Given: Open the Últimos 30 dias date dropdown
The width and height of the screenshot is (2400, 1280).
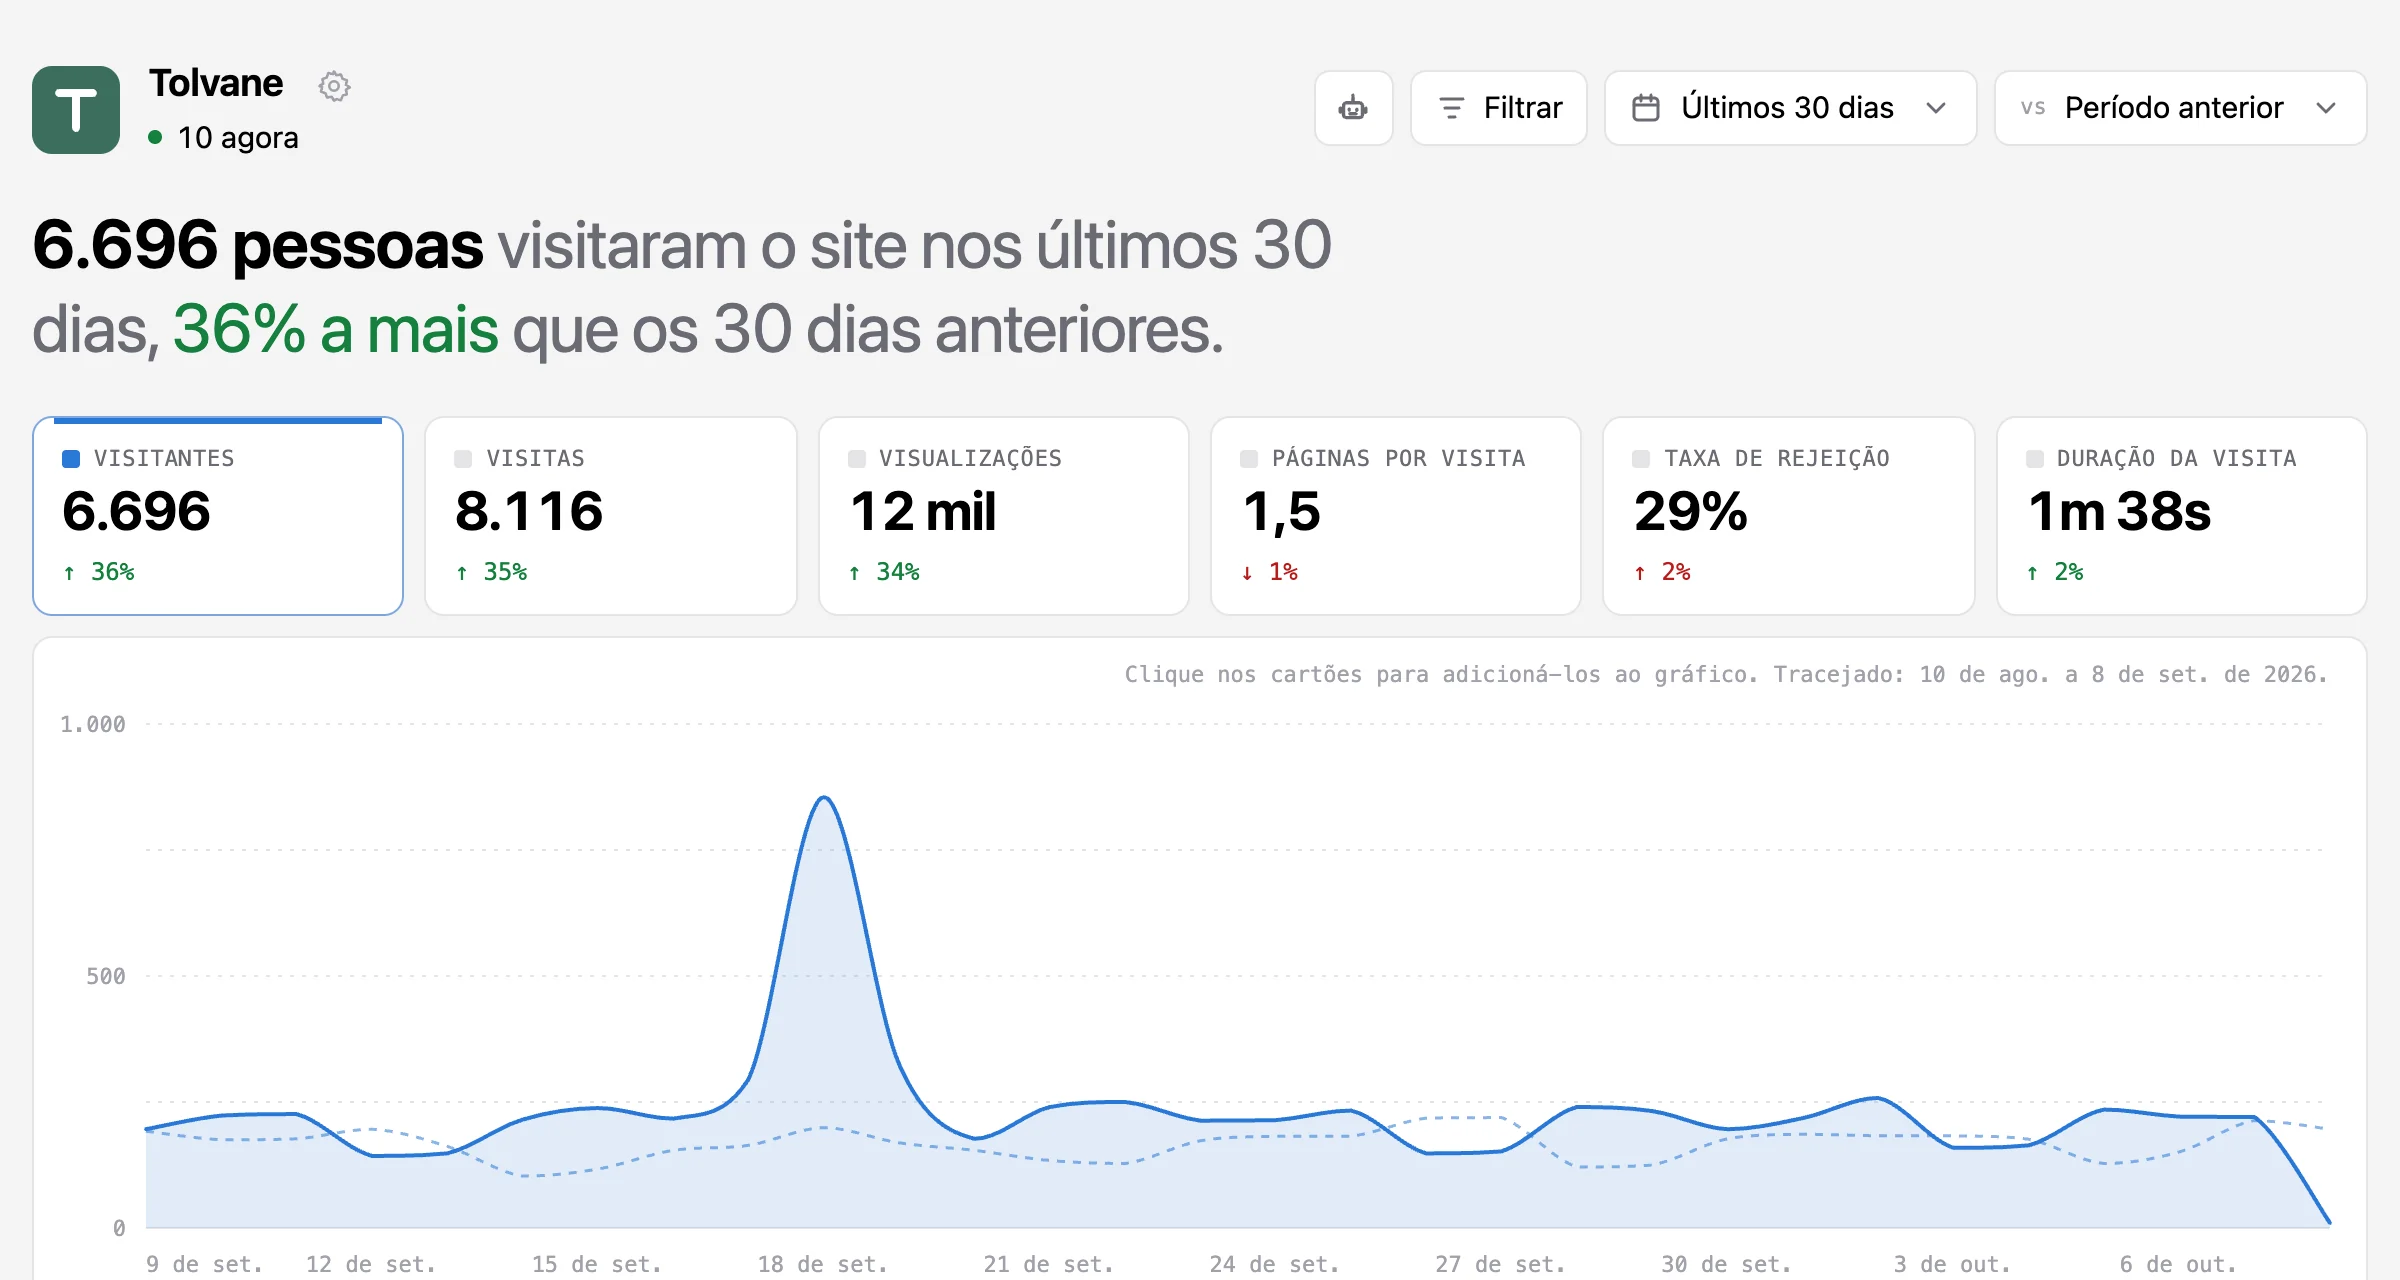Looking at the screenshot, I should coord(1790,108).
